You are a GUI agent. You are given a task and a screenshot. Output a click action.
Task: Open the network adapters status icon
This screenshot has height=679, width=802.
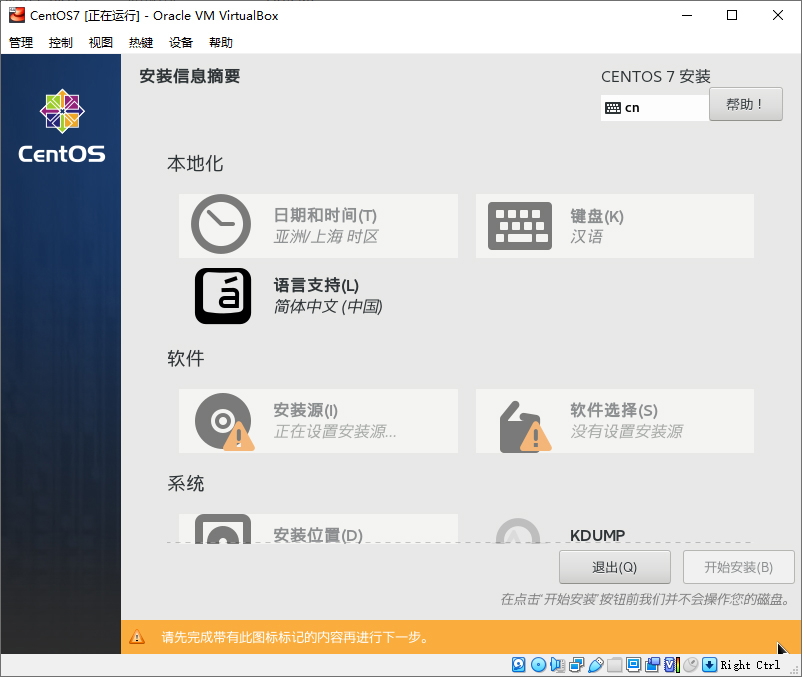pyautogui.click(x=576, y=664)
